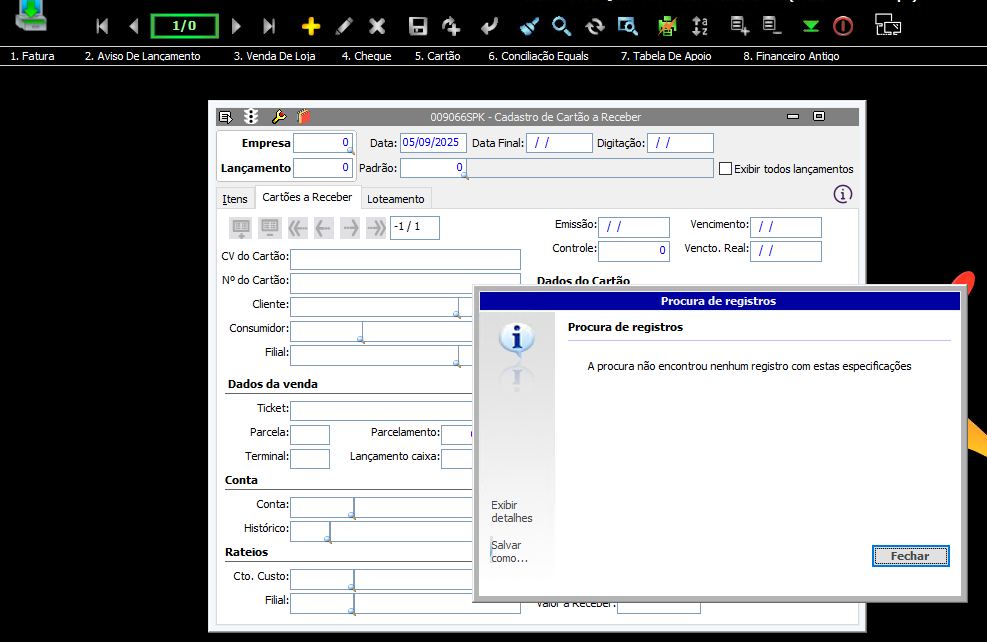Open the 6. Conciliação Equals menu
Viewport: 987px width, 642px height.
click(x=538, y=56)
